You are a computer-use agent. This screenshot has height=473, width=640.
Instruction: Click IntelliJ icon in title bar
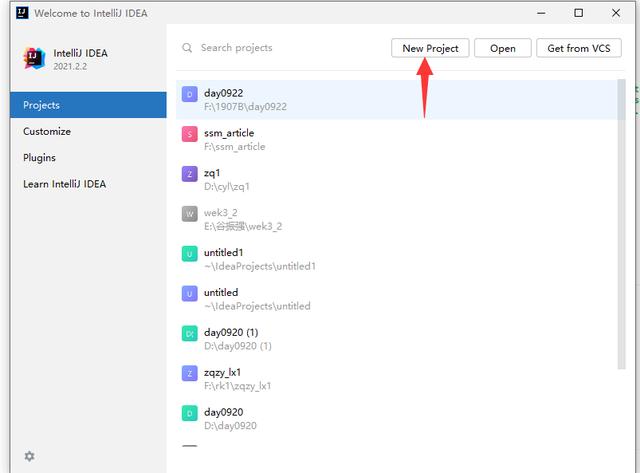tap(22, 13)
